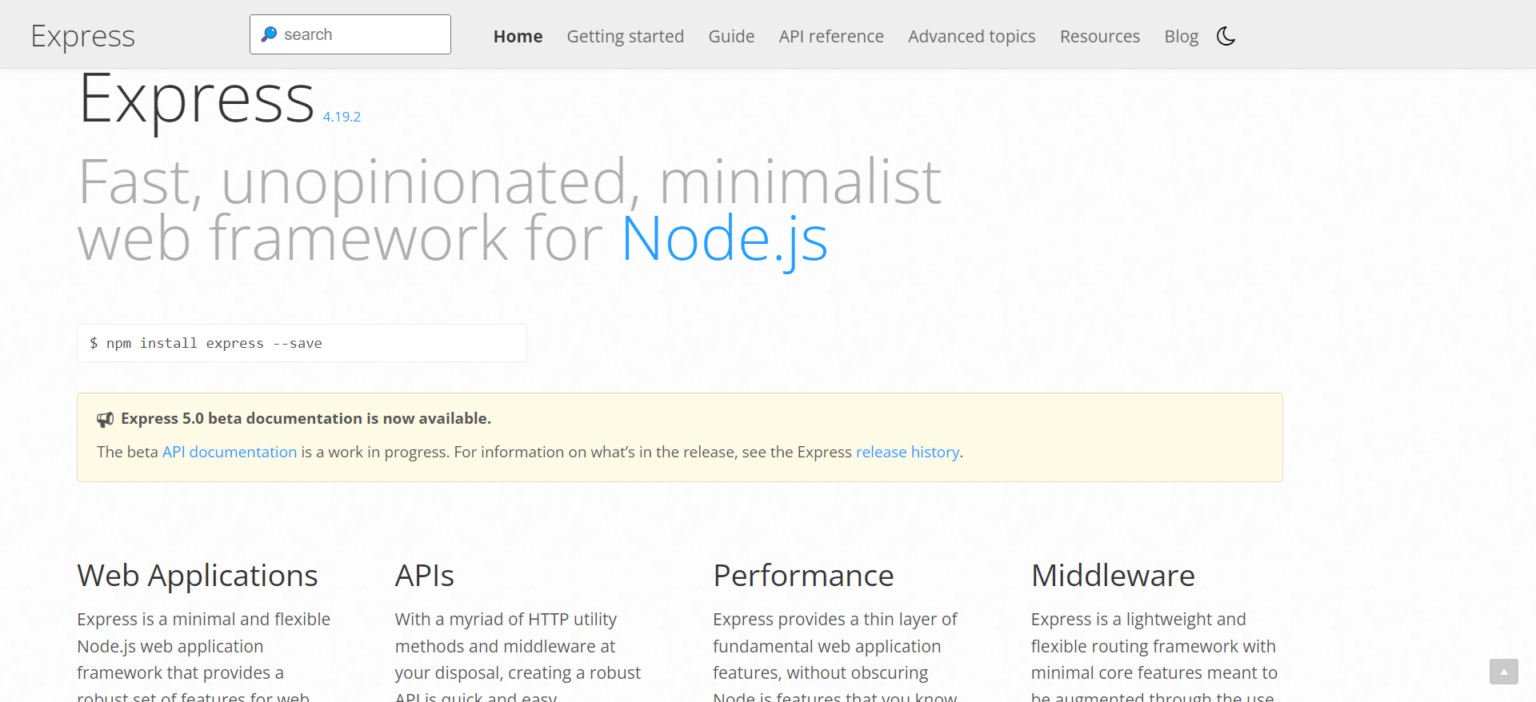The image size is (1536, 702).
Task: Open the release history link
Action: pos(907,452)
